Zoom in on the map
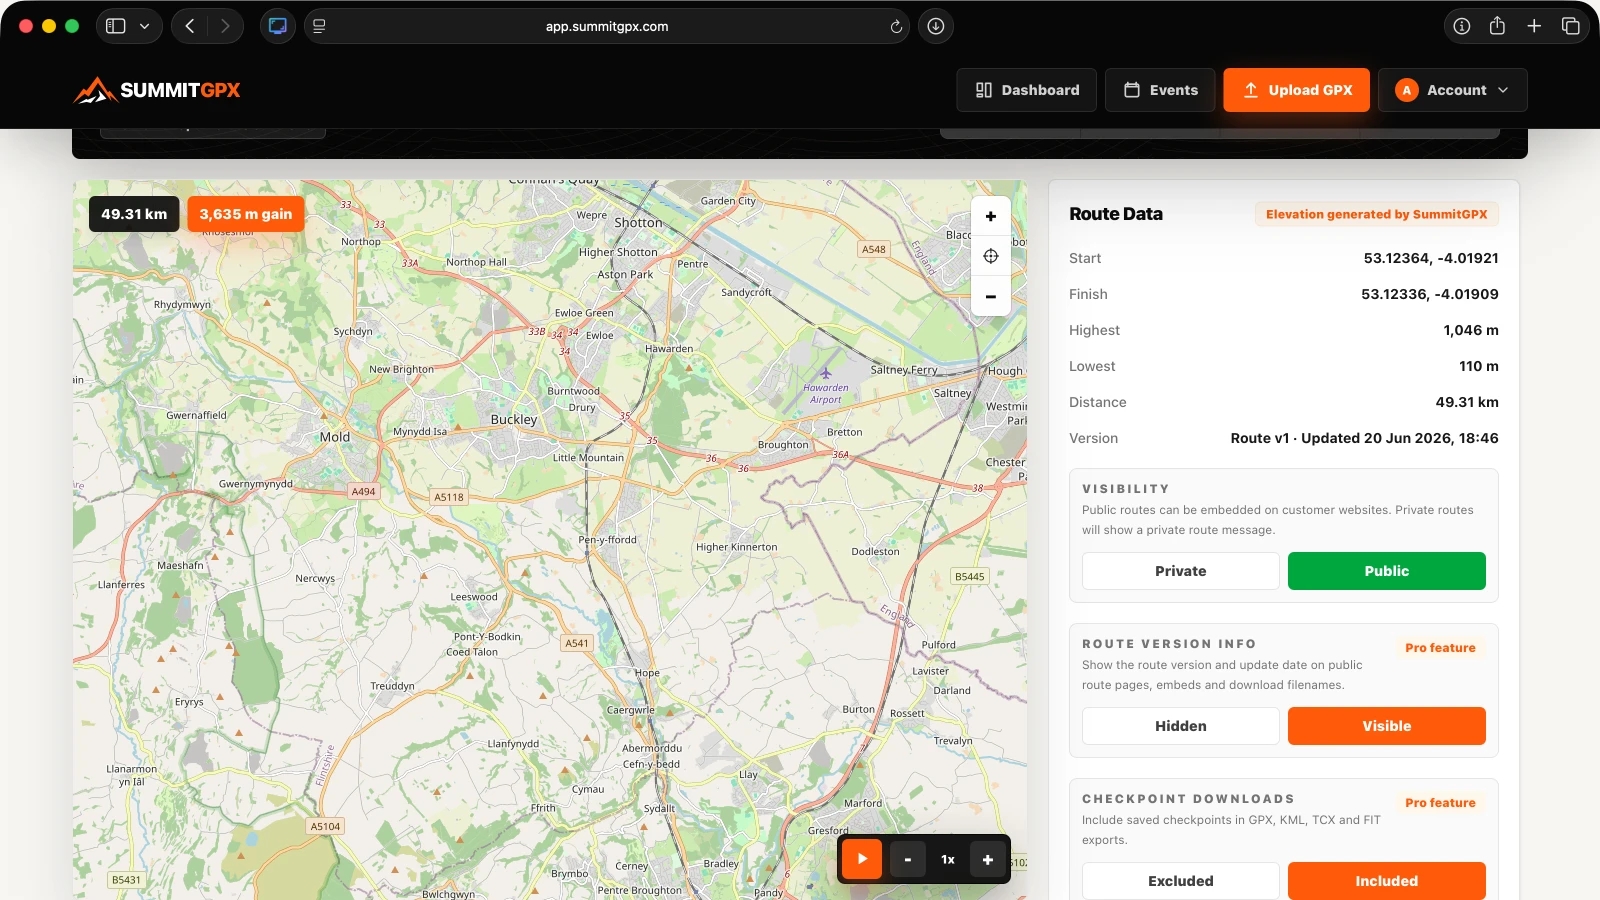The width and height of the screenshot is (1600, 900). coord(991,216)
